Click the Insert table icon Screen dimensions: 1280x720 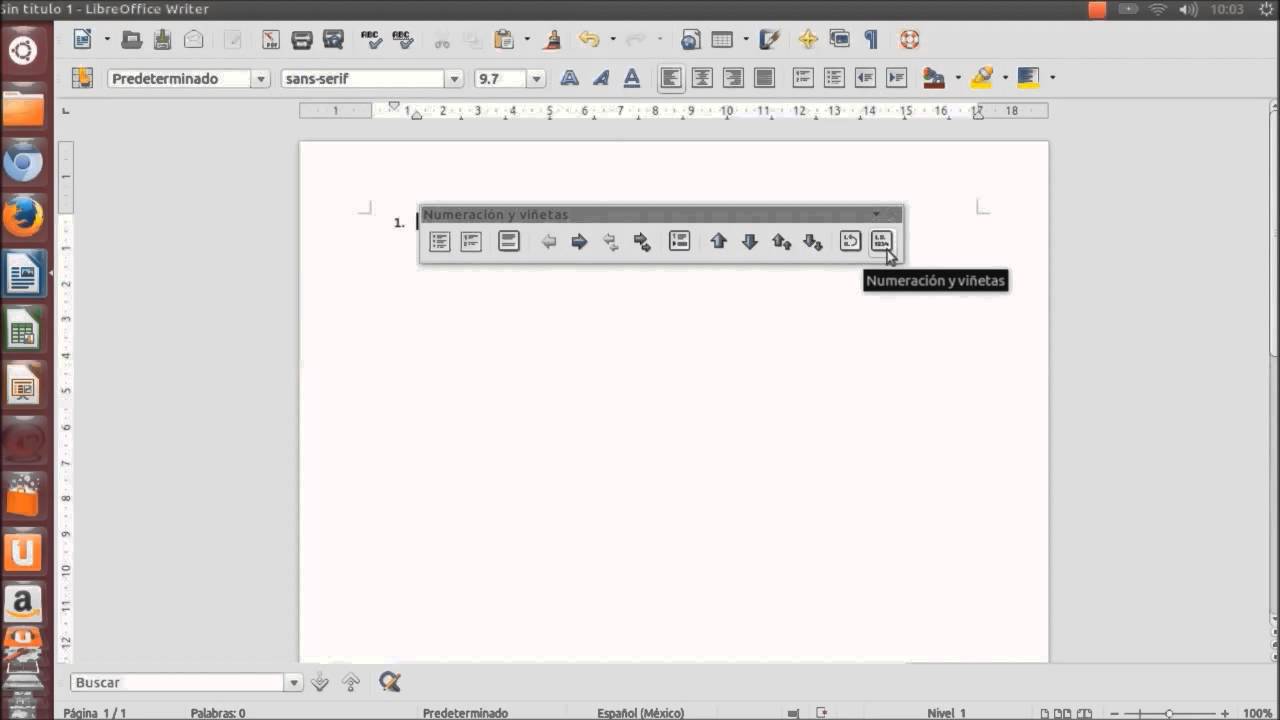722,40
